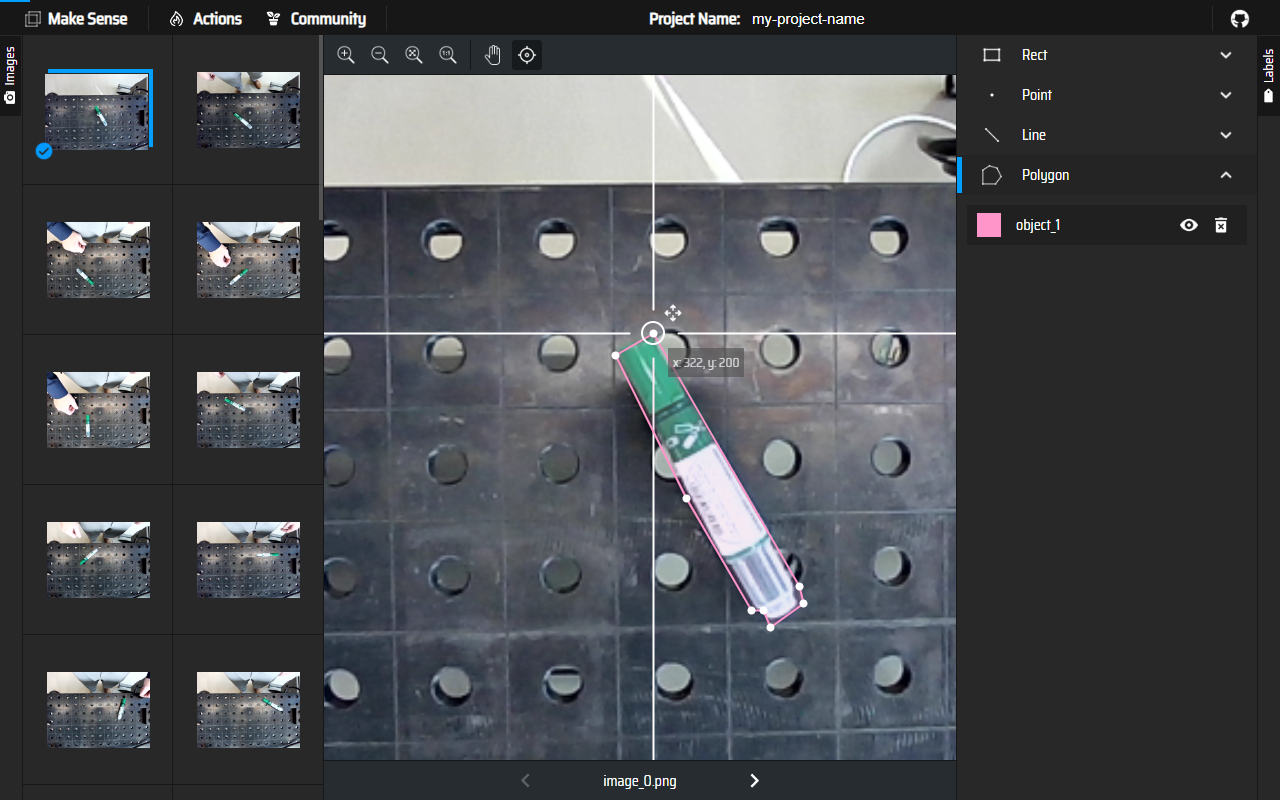Open the Community menu
1280x800 pixels.
click(316, 19)
